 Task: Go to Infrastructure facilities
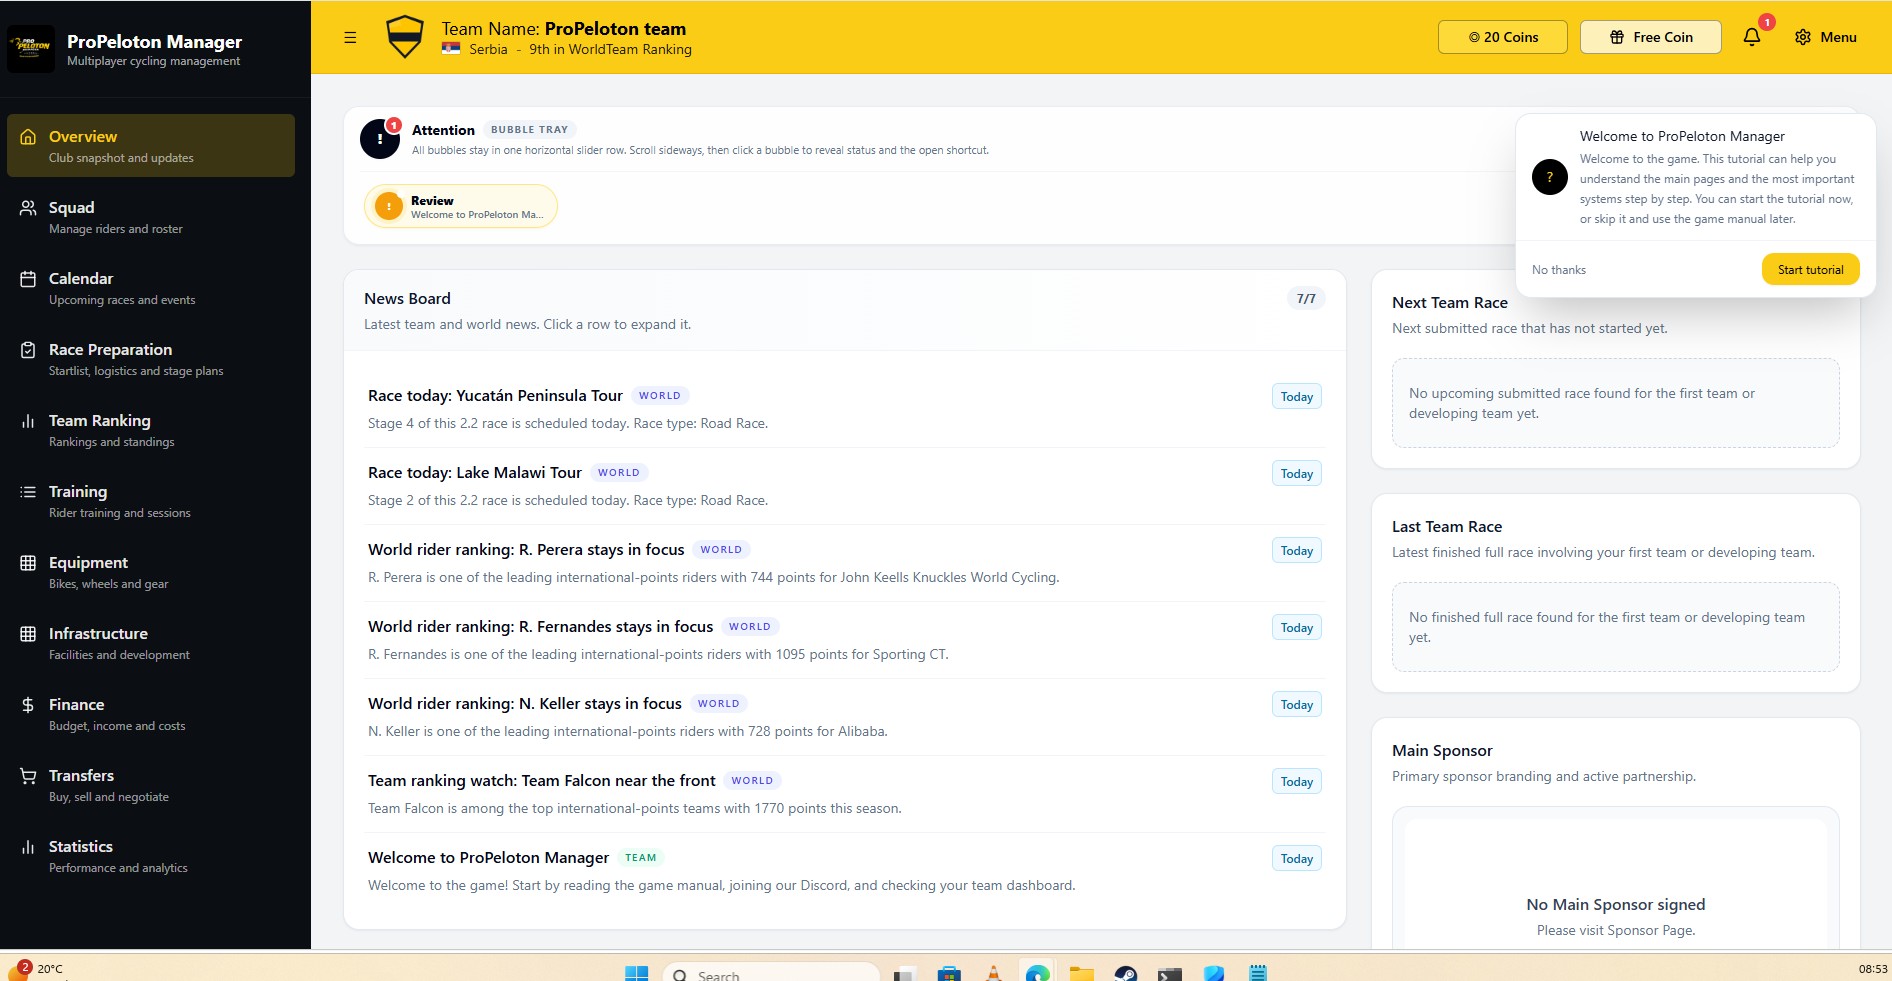click(151, 643)
